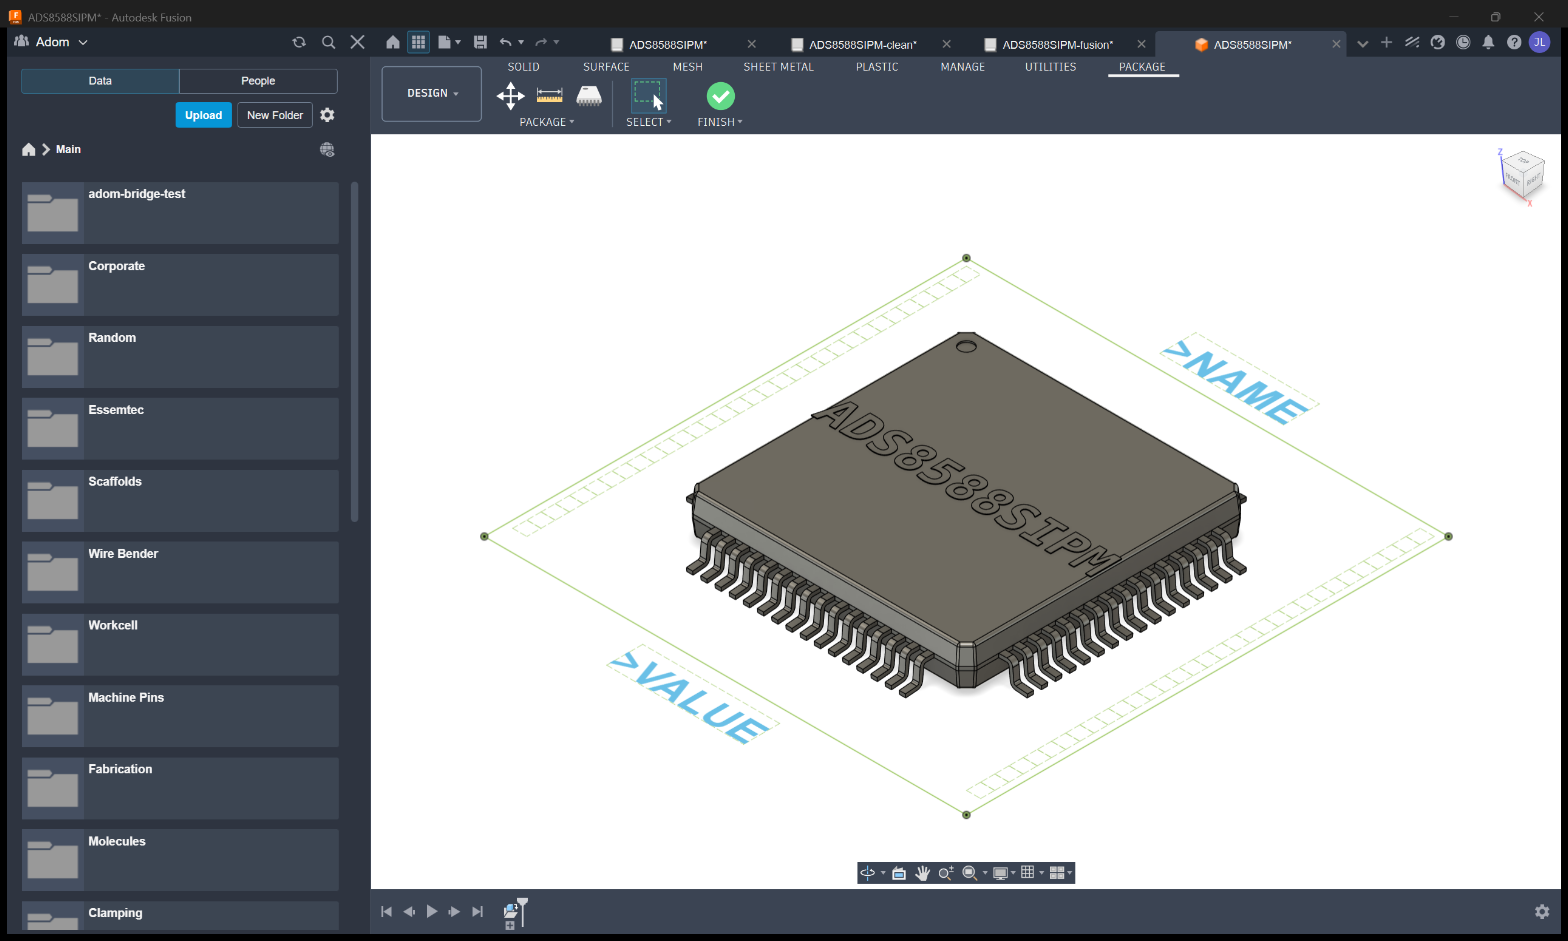Create a new design tab with plus

[x=1386, y=42]
